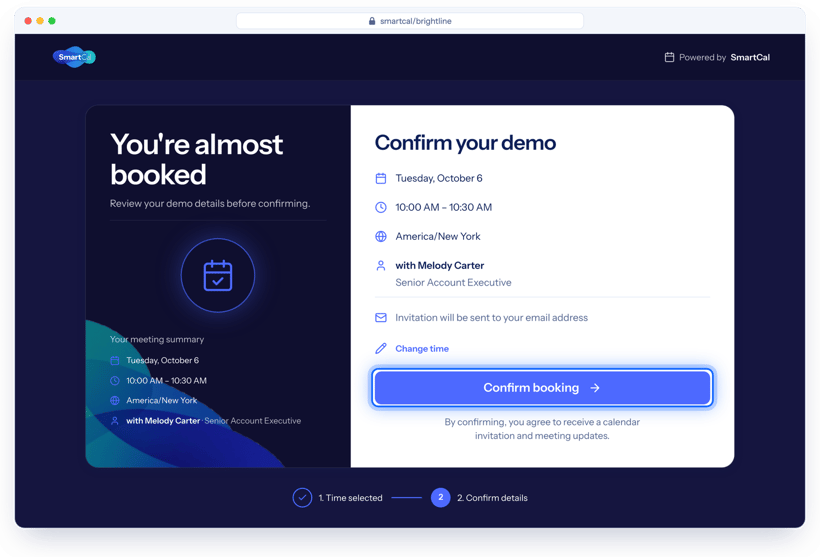Click the You're almost booked heading
The image size is (820, 557).
(x=196, y=159)
